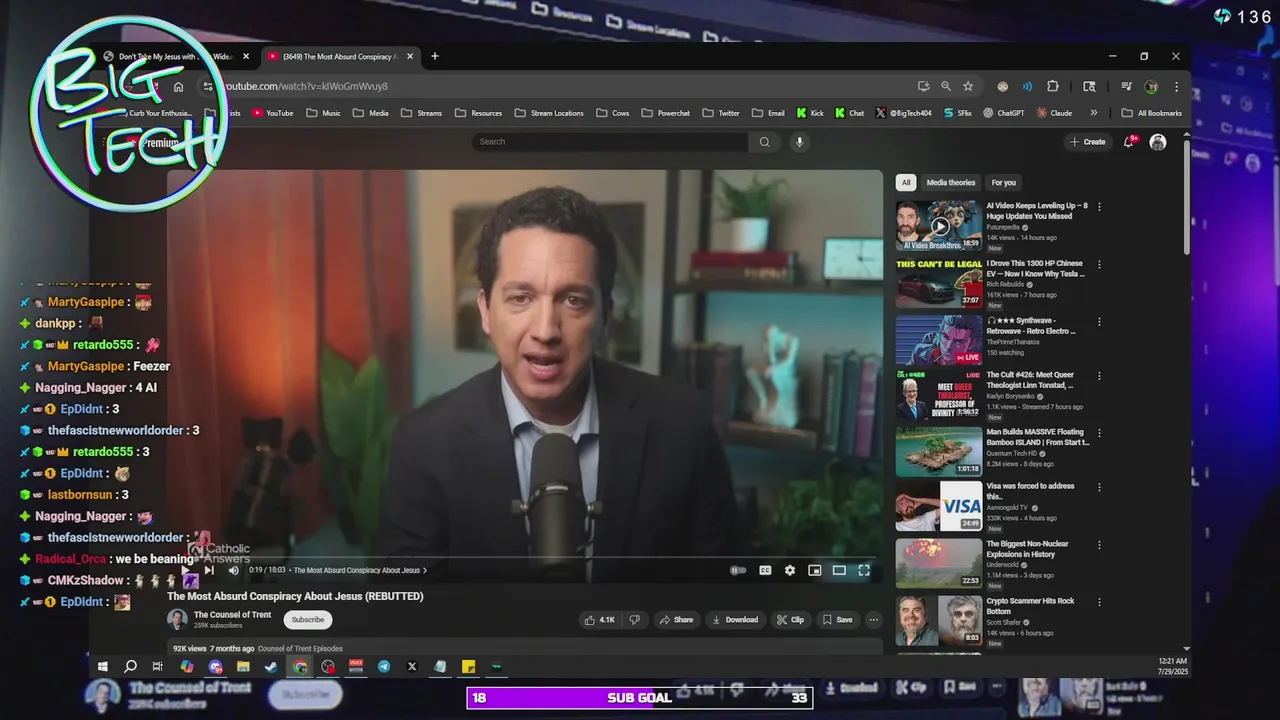This screenshot has width=1280, height=720.
Task: Click the Download button
Action: (734, 620)
